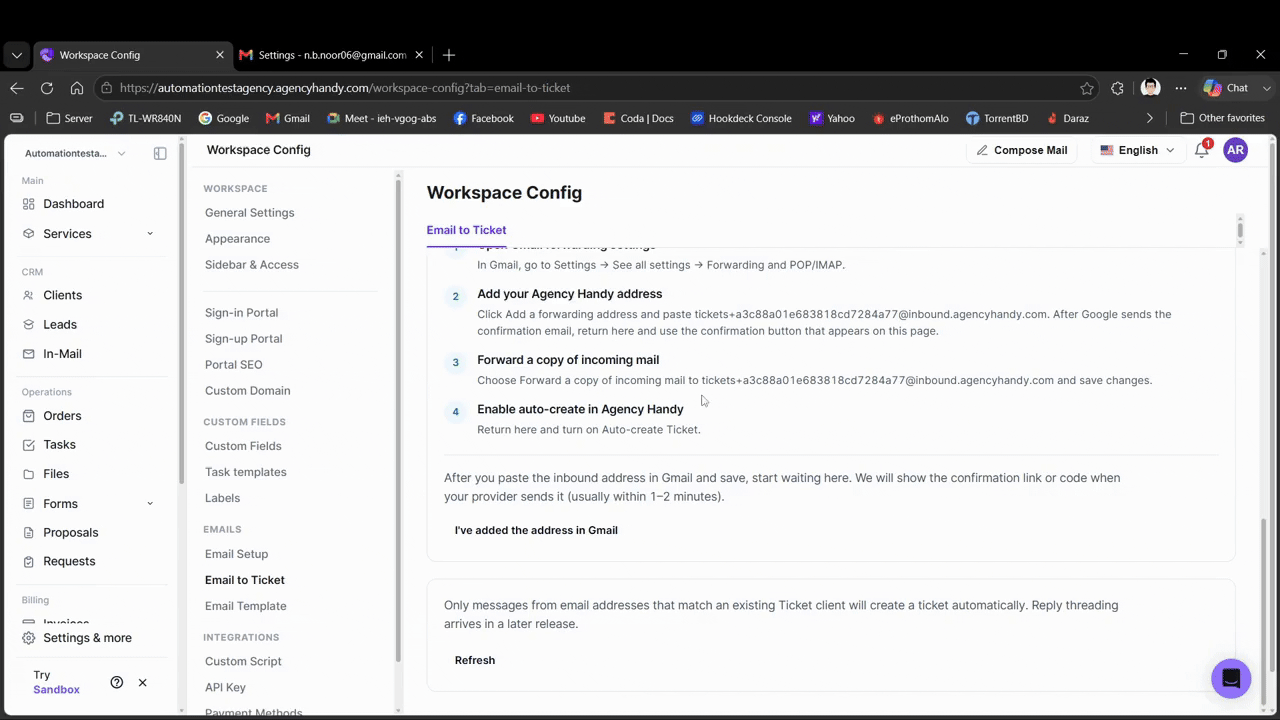Open Email Template settings
The width and height of the screenshot is (1280, 720).
pos(246,606)
